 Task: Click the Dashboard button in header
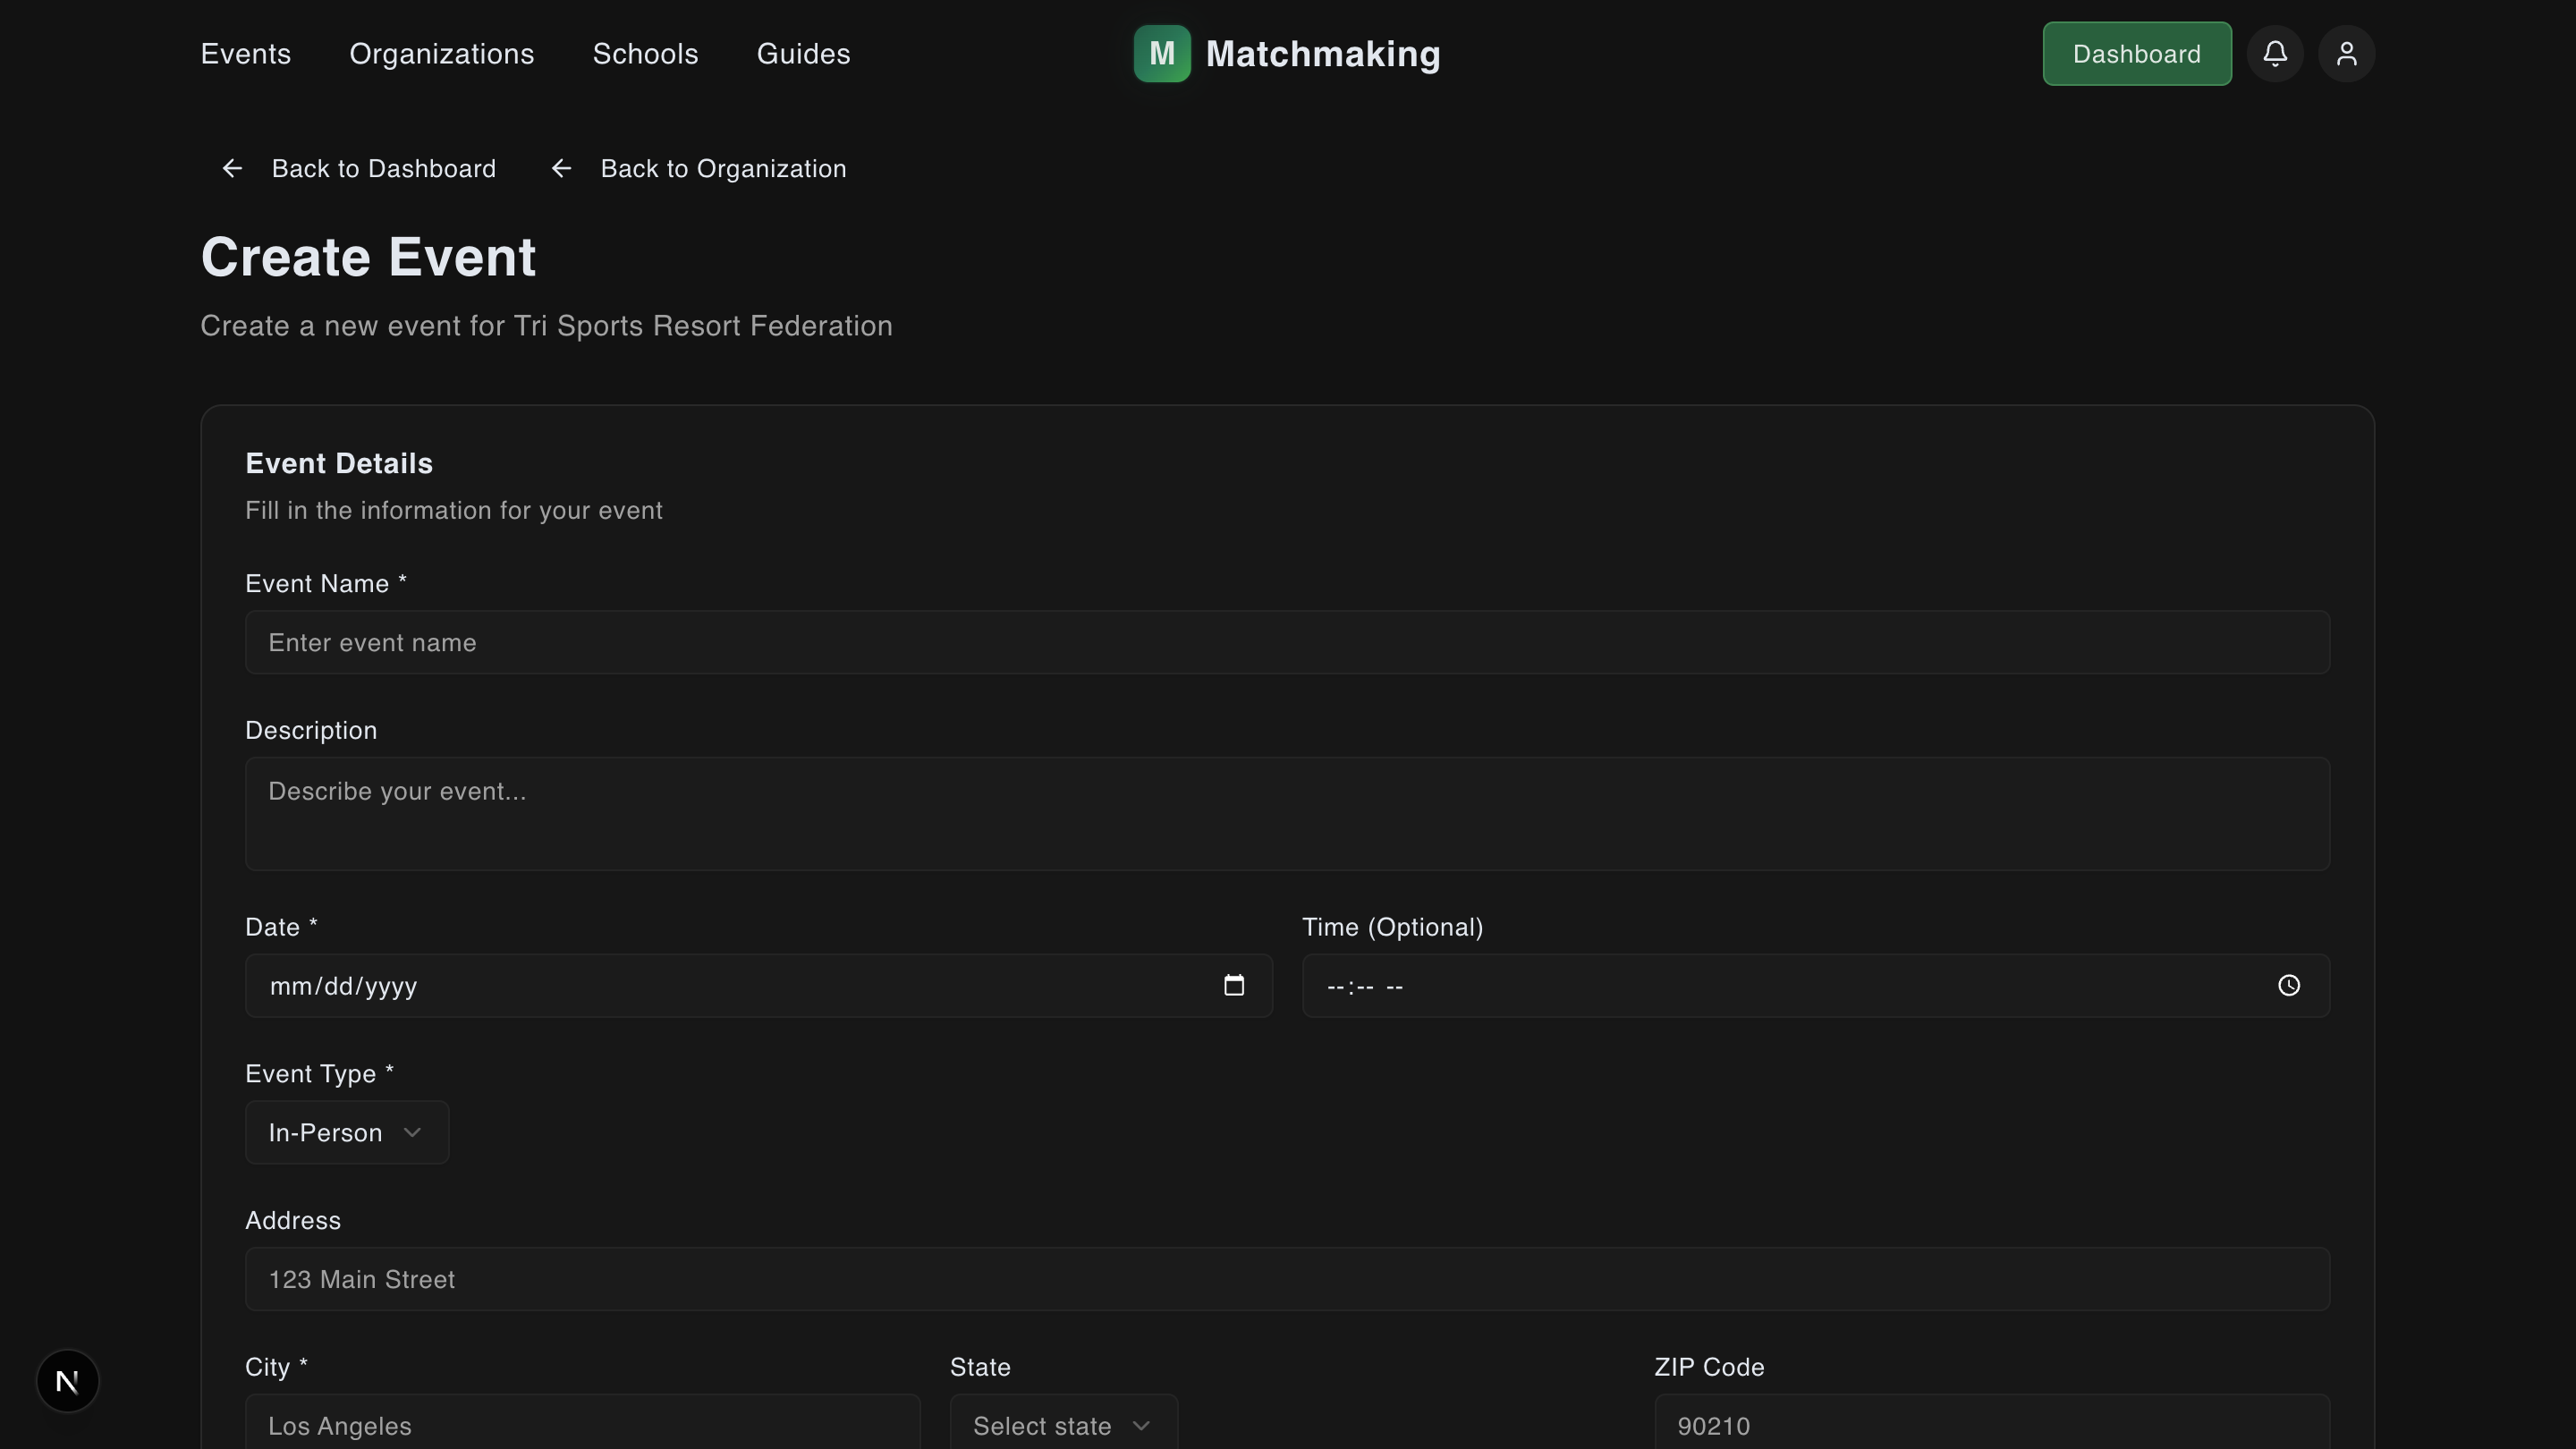[x=2137, y=54]
